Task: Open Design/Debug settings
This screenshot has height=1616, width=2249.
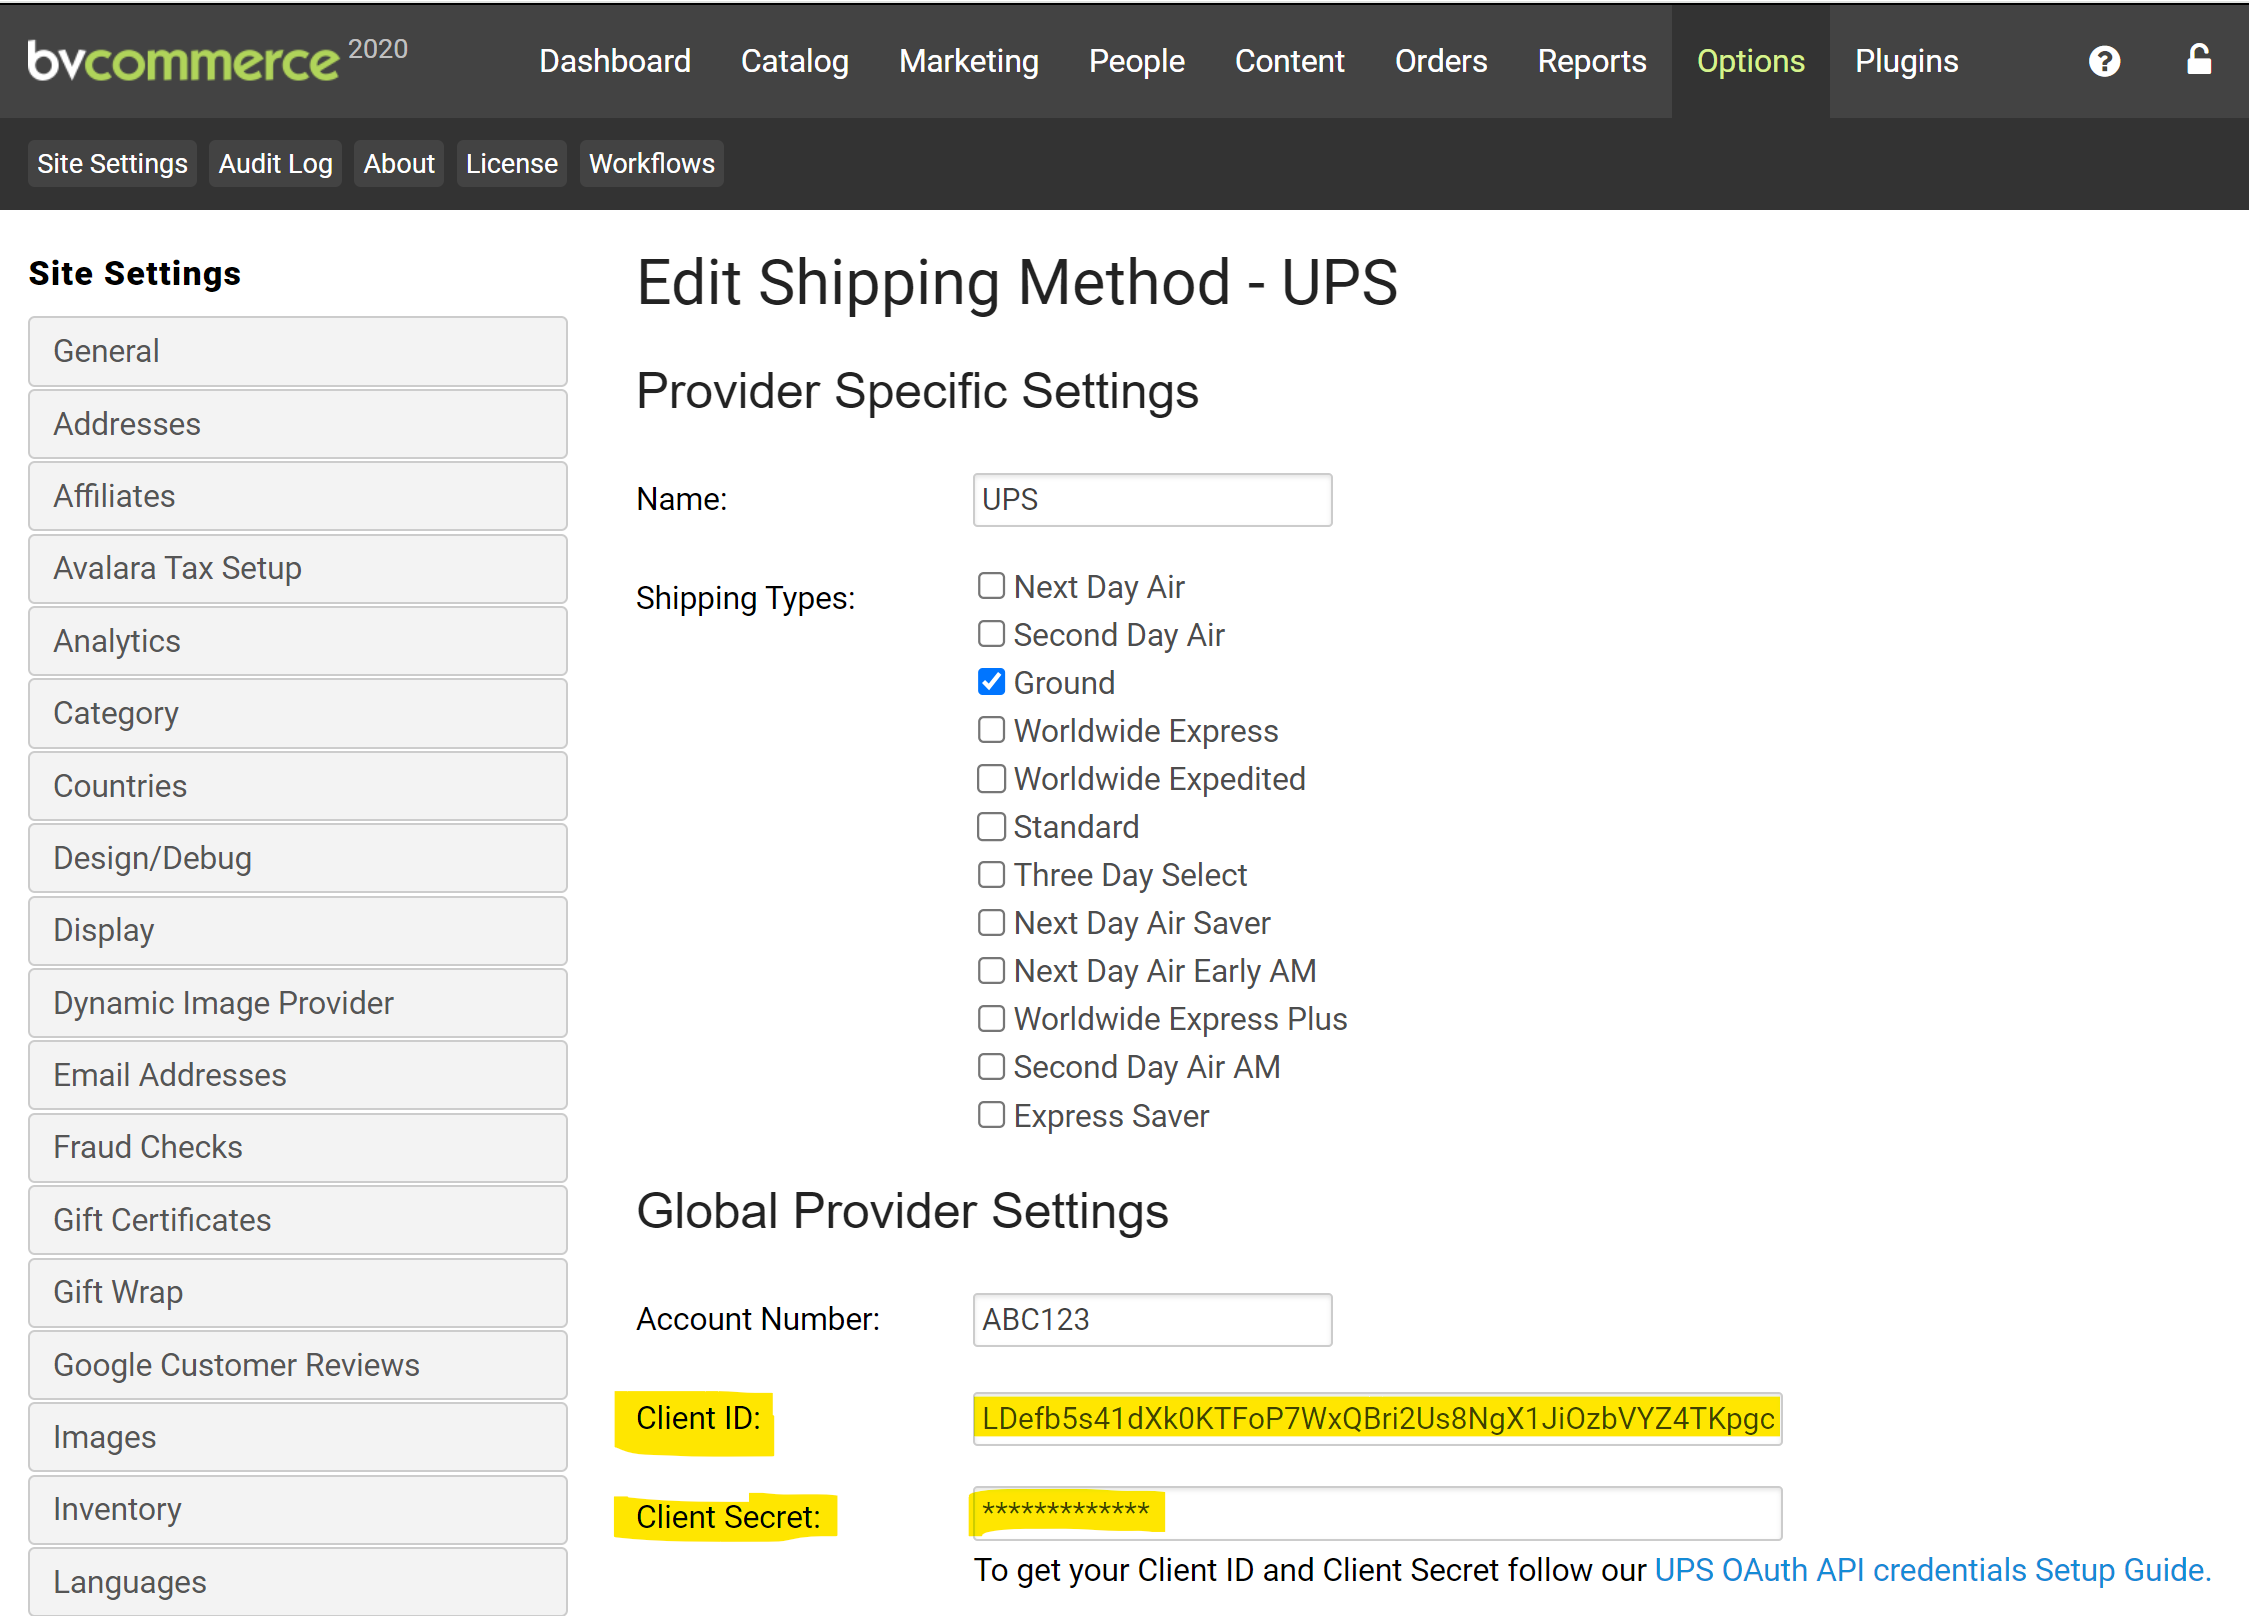Action: [x=298, y=858]
